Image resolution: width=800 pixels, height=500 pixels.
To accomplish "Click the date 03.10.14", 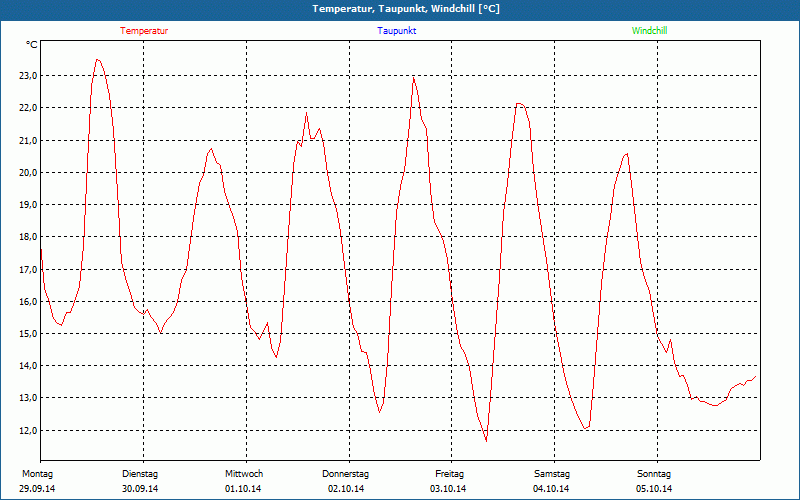I will pyautogui.click(x=448, y=489).
